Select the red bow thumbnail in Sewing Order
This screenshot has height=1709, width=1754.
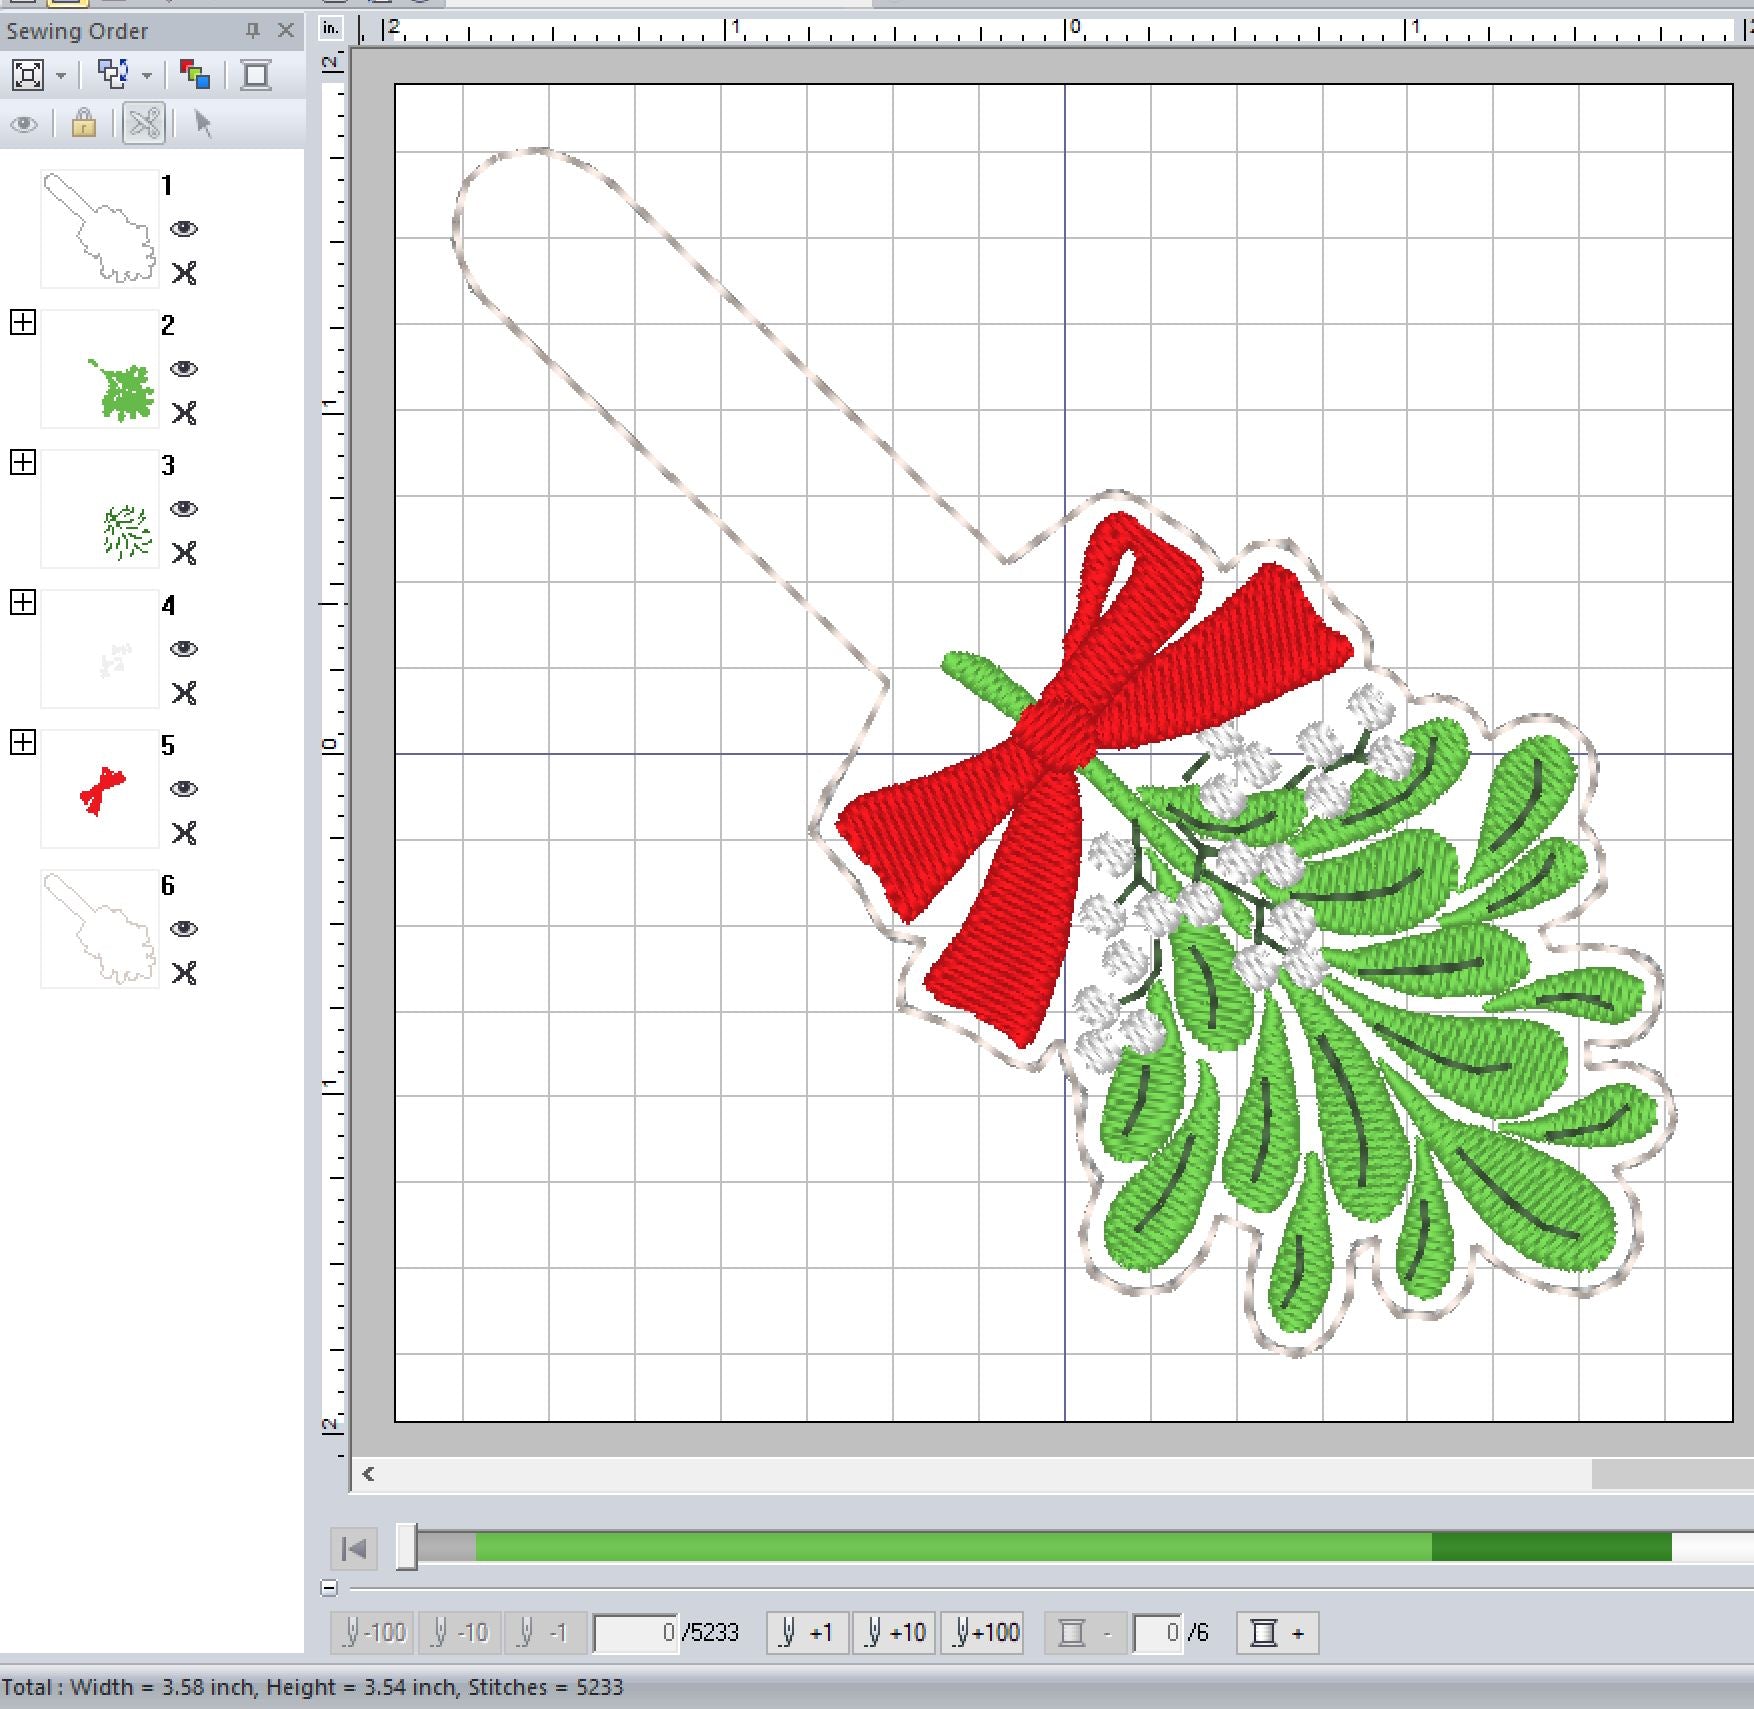click(x=100, y=789)
